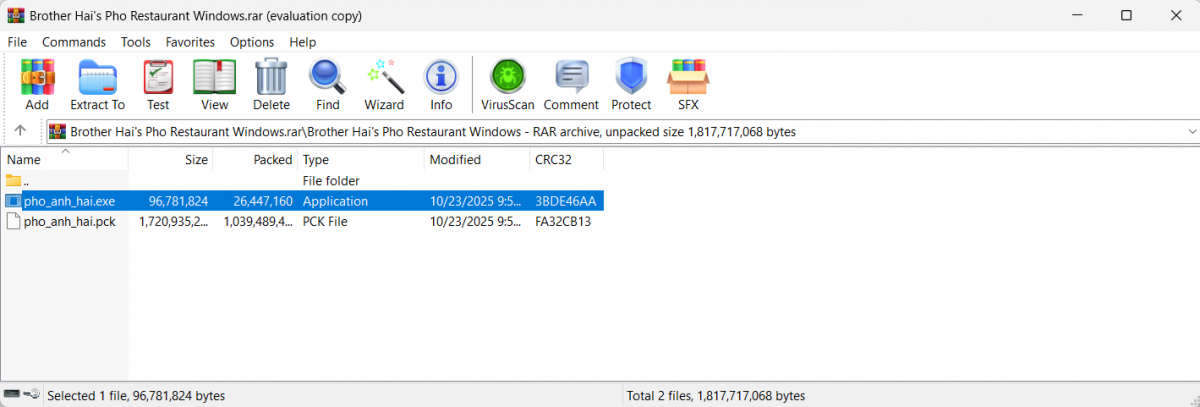Click the 'File folder' type cell

[x=331, y=181]
